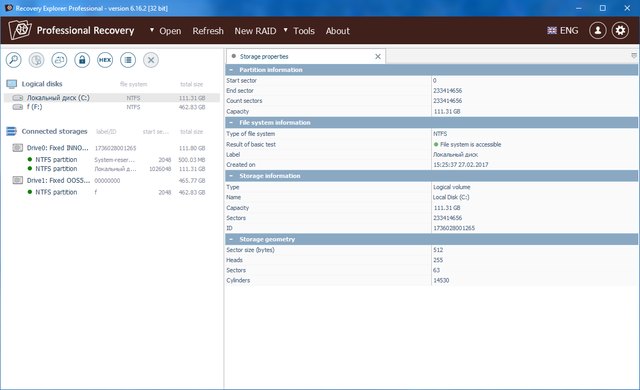Click the HEX viewer icon

coord(105,60)
